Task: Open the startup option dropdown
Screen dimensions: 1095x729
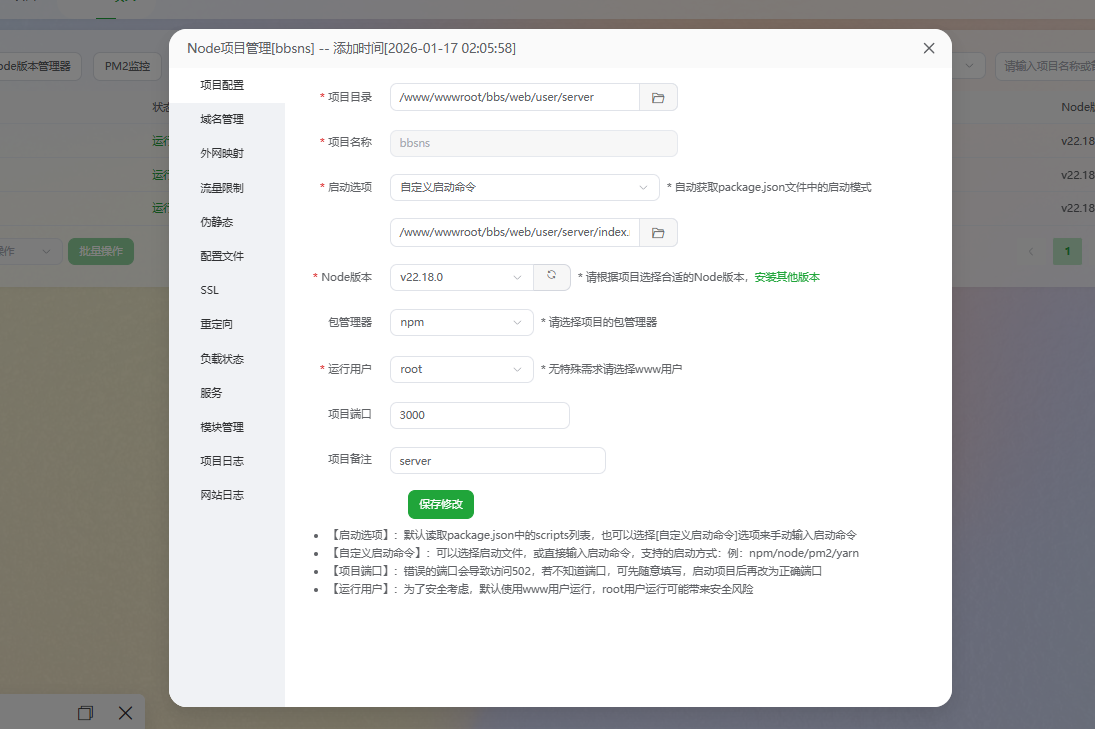Action: pos(524,187)
